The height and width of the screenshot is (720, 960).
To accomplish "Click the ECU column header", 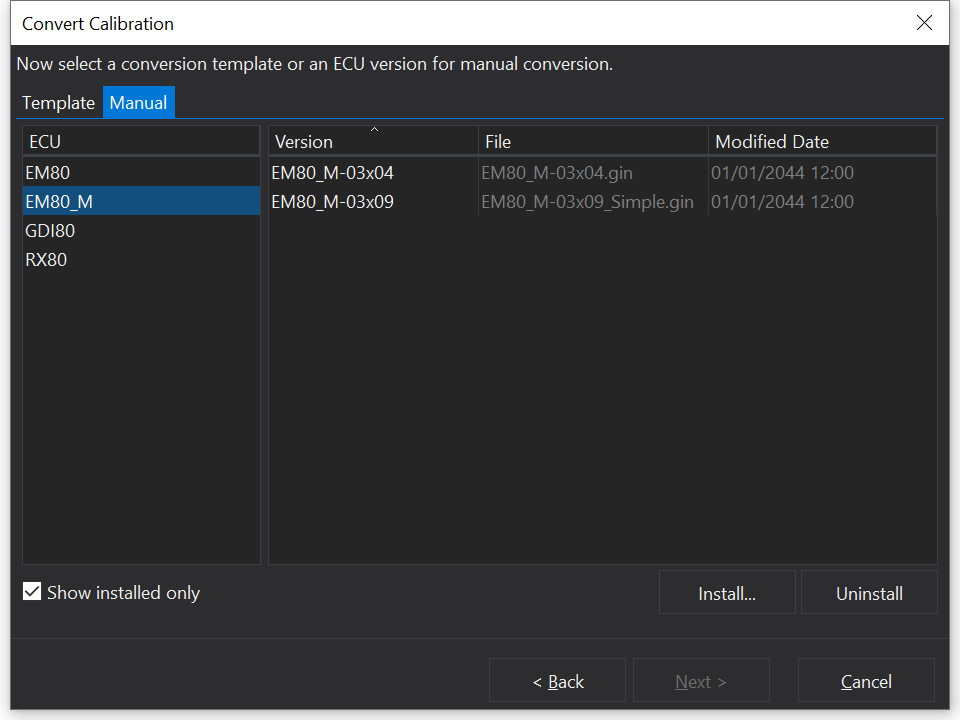I will click(140, 141).
